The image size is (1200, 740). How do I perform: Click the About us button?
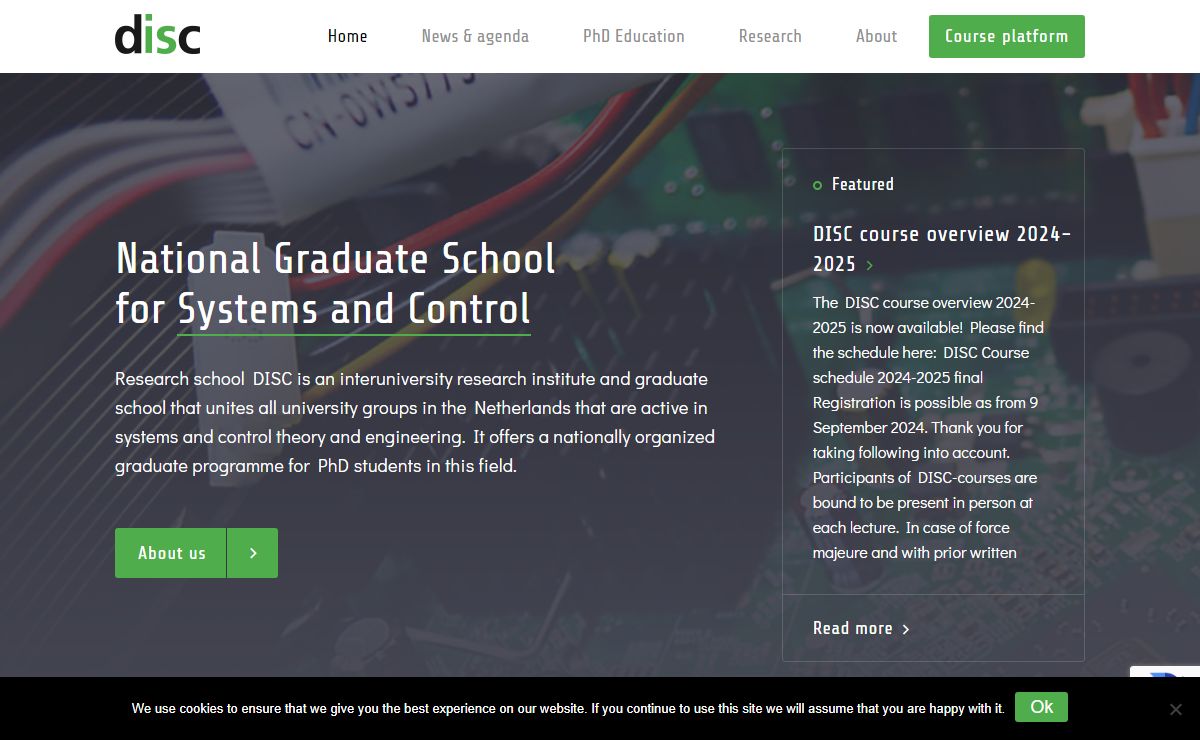click(x=171, y=553)
